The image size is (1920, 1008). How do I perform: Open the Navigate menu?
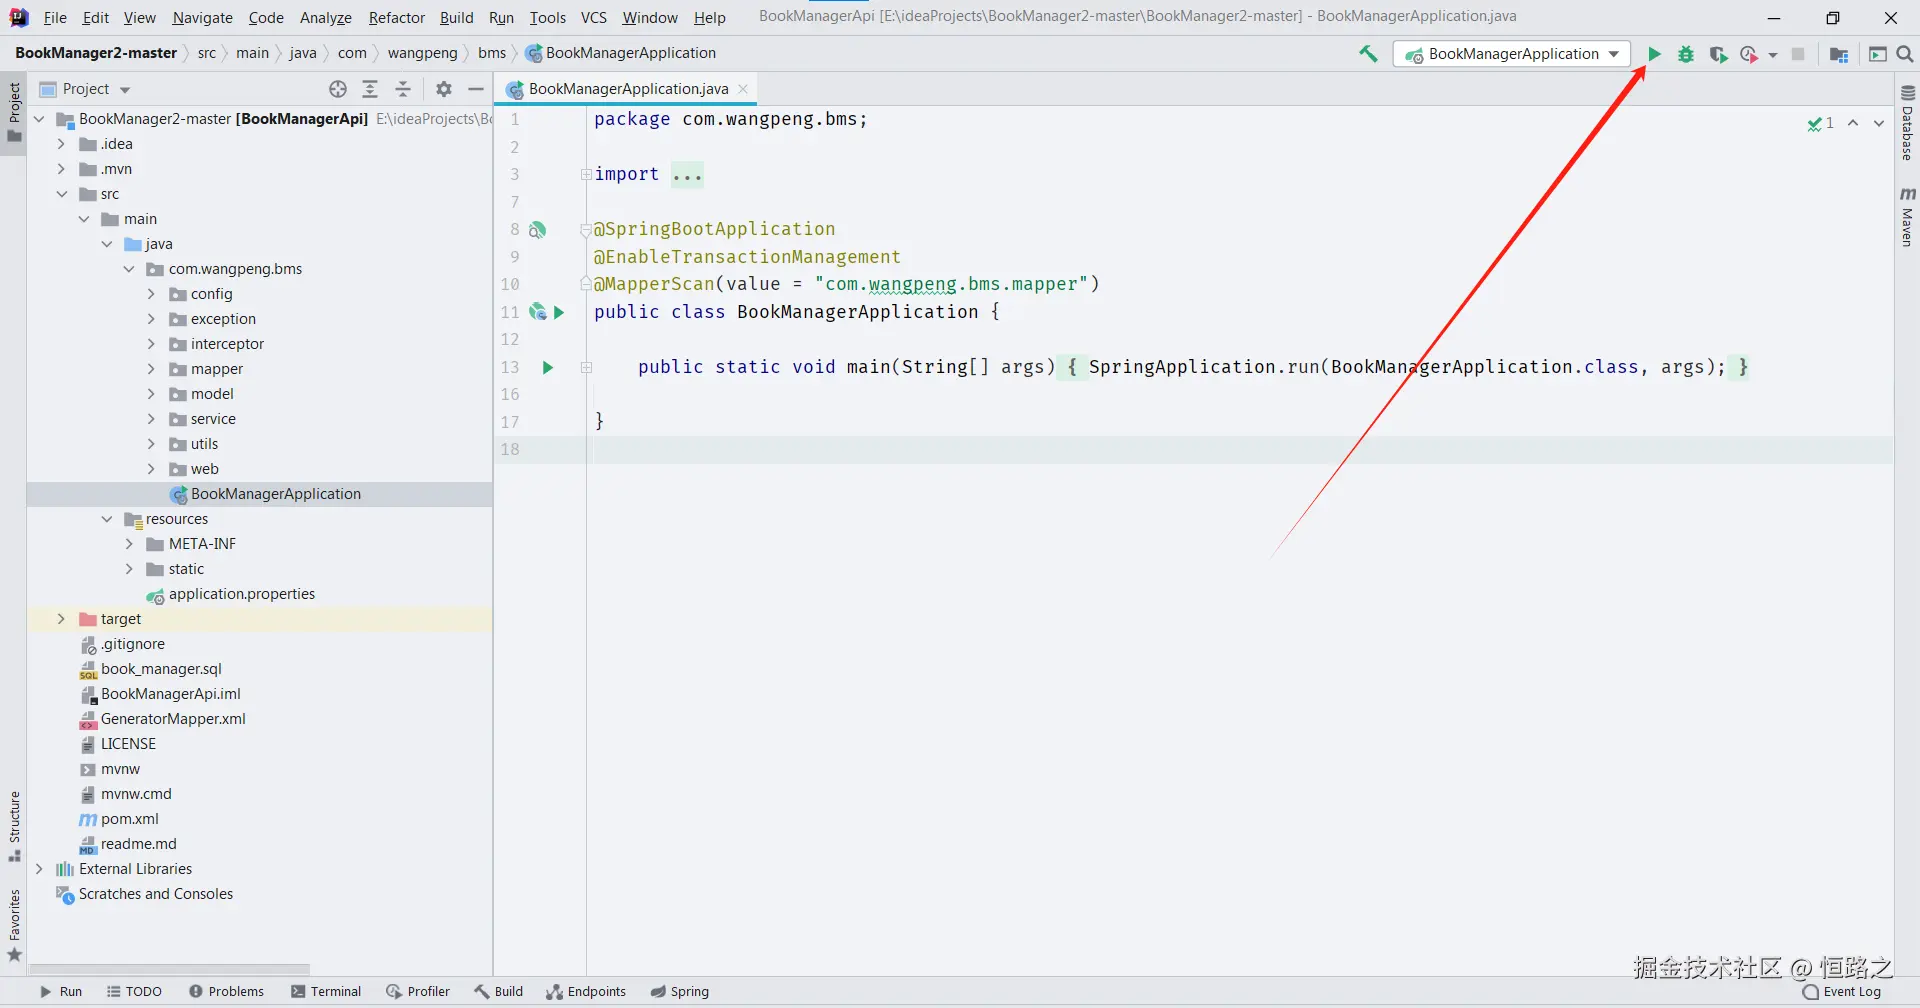(x=202, y=17)
